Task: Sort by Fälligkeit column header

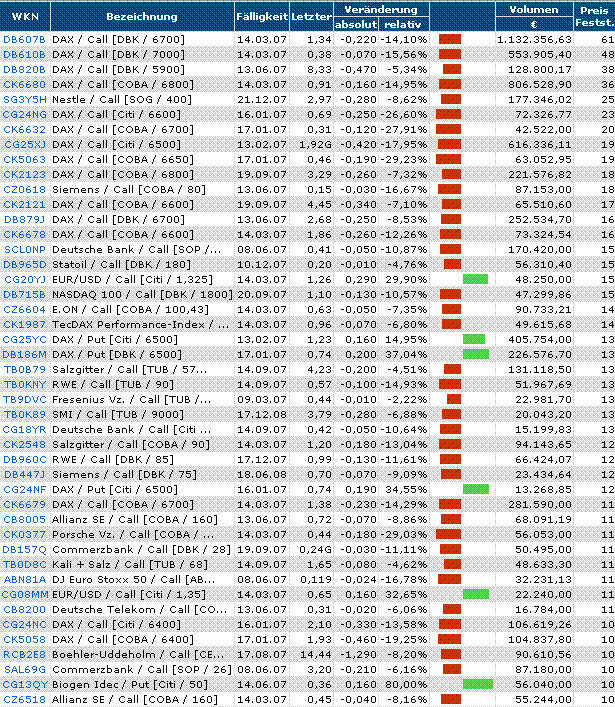Action: pyautogui.click(x=262, y=17)
